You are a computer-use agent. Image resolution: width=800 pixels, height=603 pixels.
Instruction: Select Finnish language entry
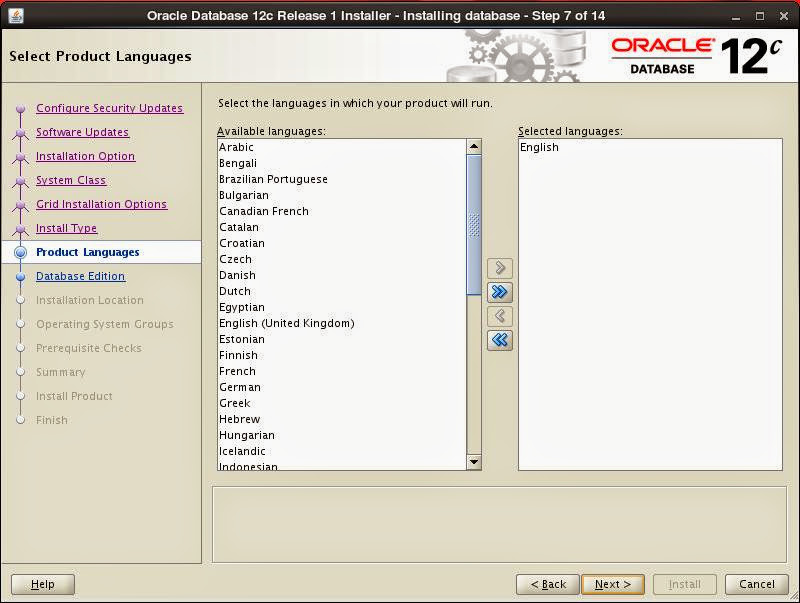tap(342, 355)
